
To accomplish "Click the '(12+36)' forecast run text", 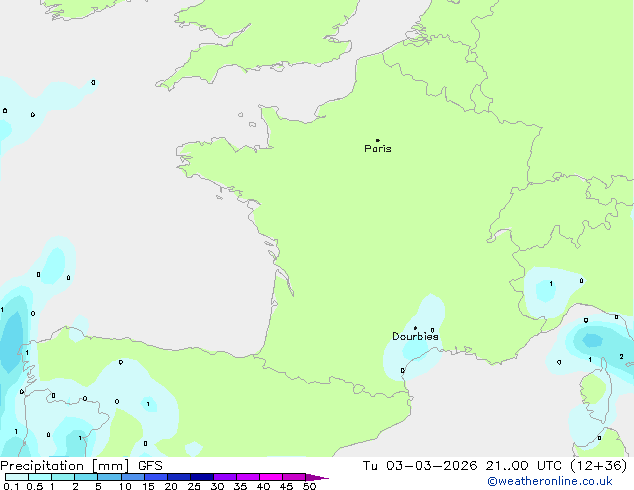I will (x=598, y=466).
